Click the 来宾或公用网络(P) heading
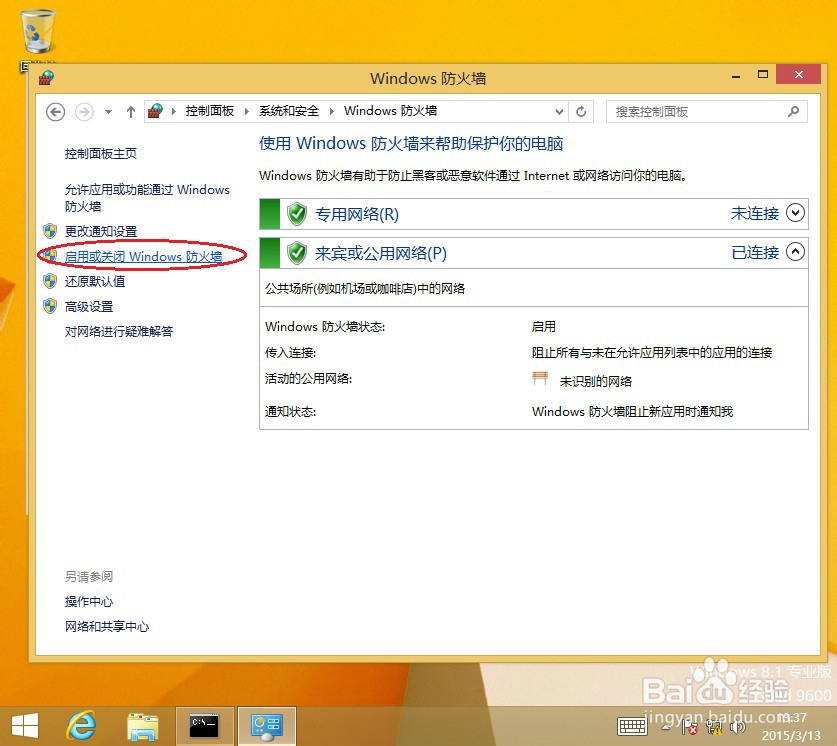This screenshot has width=837, height=746. [x=381, y=253]
